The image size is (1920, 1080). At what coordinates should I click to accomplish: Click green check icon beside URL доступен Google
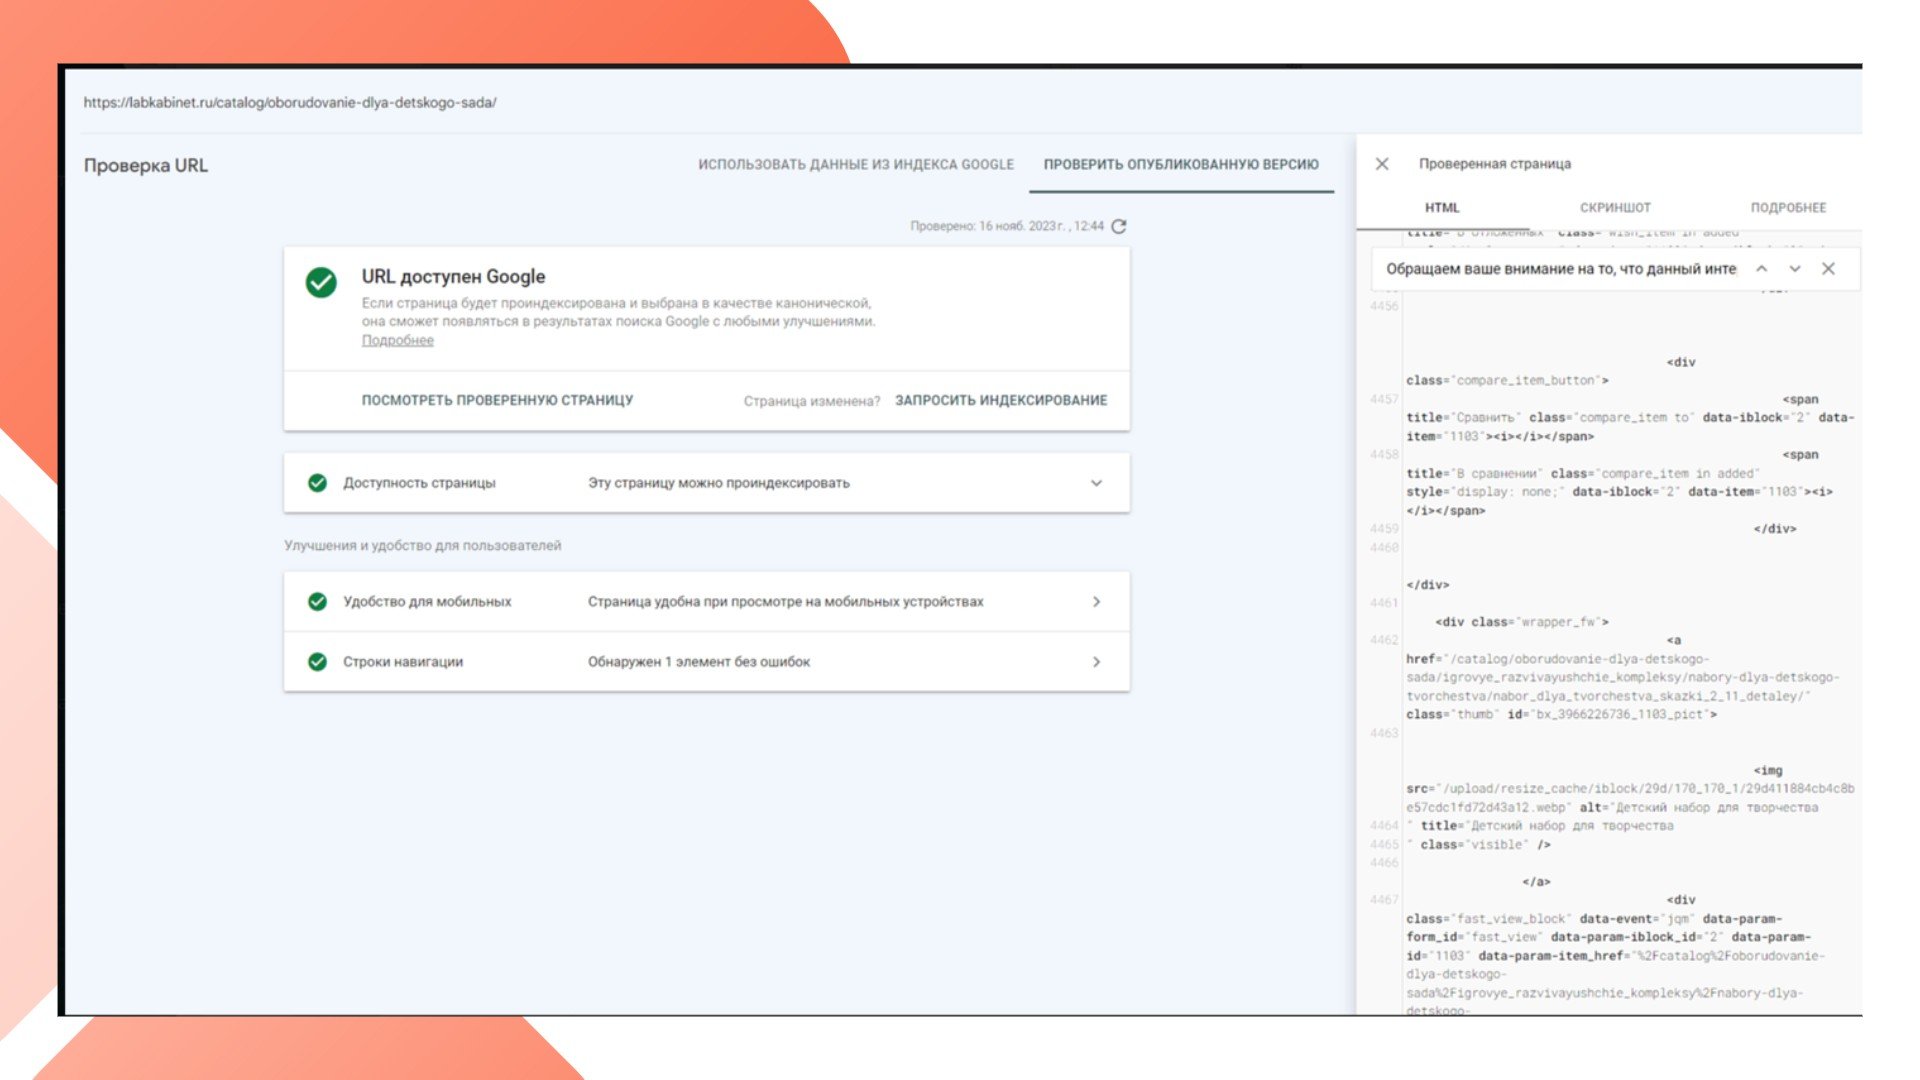[321, 283]
